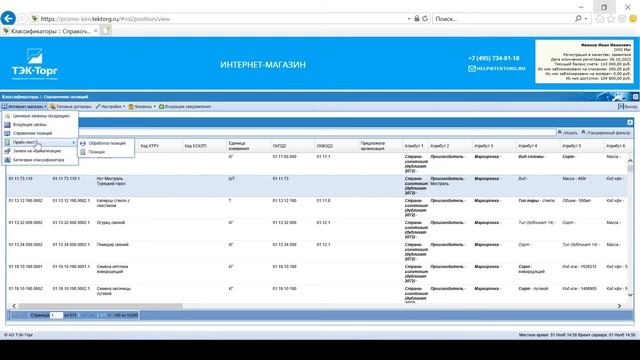Open the Настройки dropdown menu

point(111,107)
